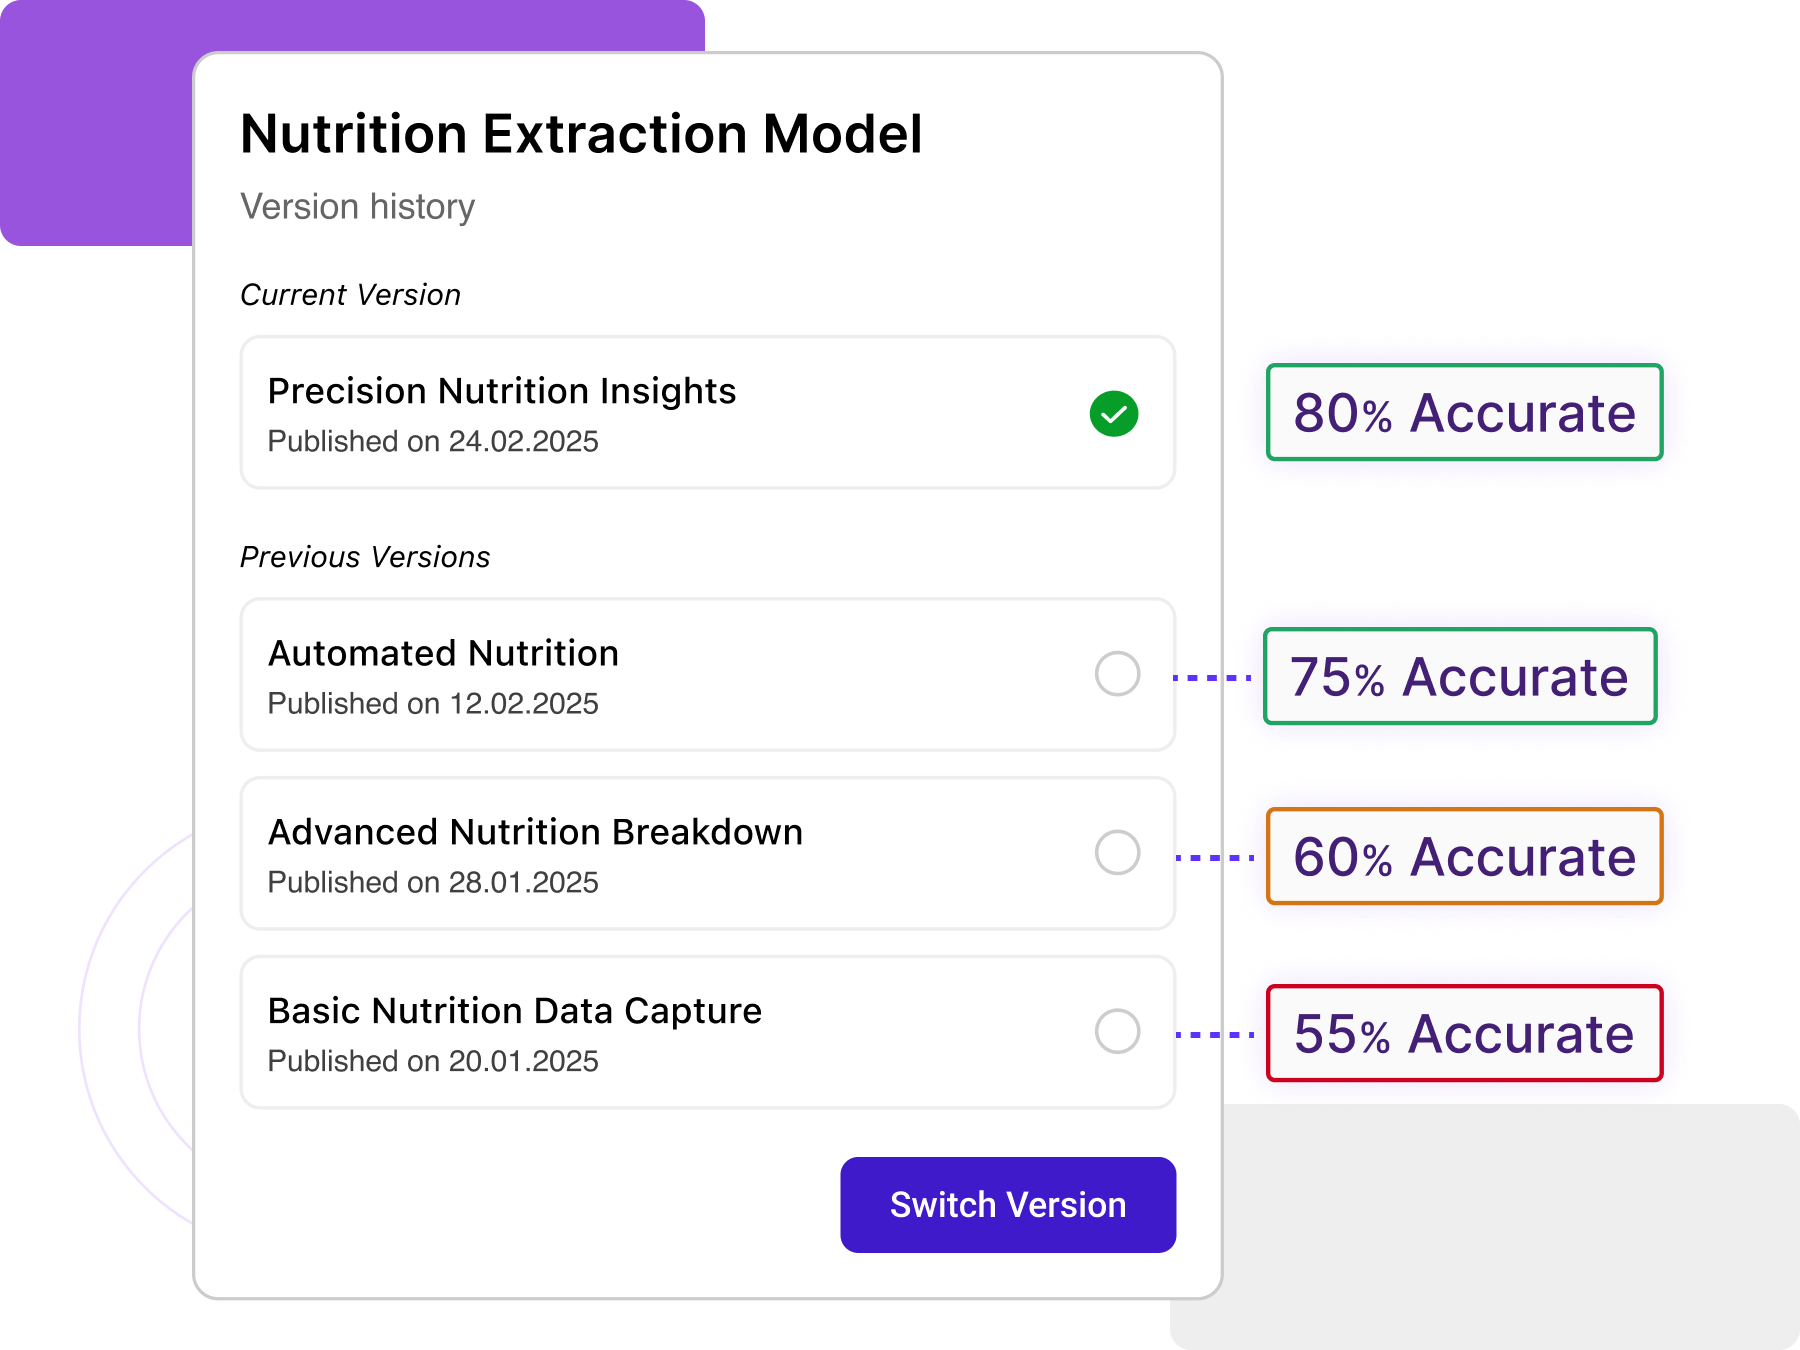Click the Version history subtitle
Viewport: 1800px width, 1350px height.
coord(358,207)
